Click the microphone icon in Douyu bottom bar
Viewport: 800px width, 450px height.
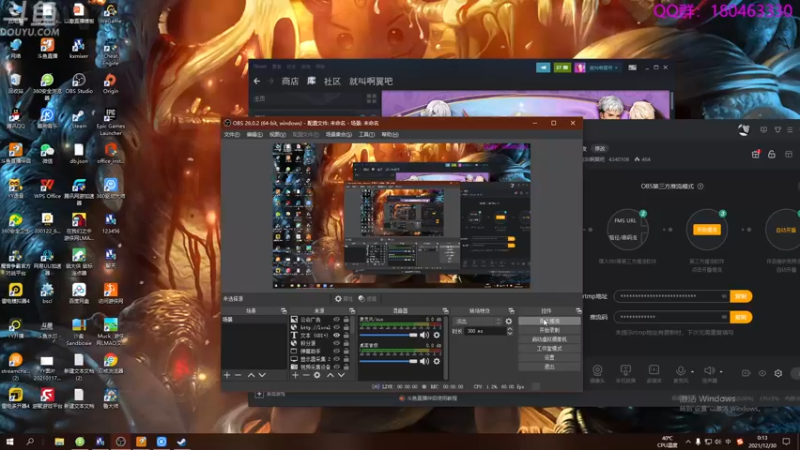(x=680, y=370)
